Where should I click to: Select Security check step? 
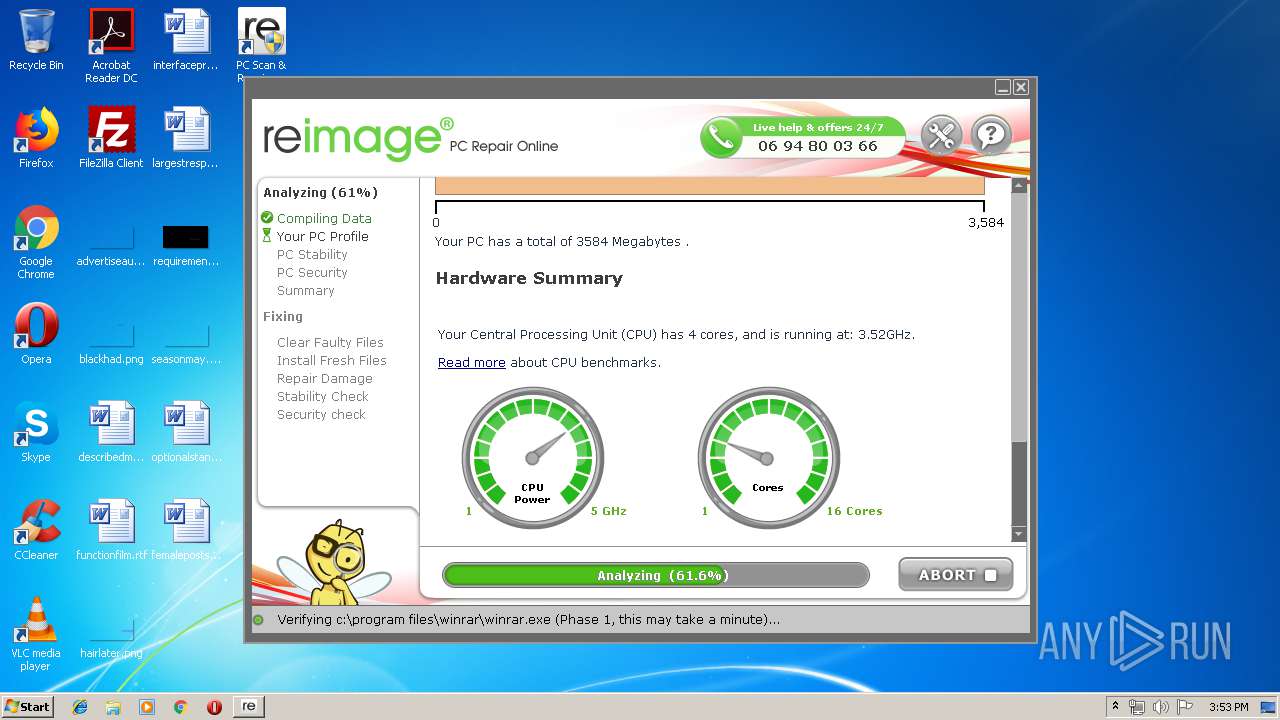(x=321, y=414)
